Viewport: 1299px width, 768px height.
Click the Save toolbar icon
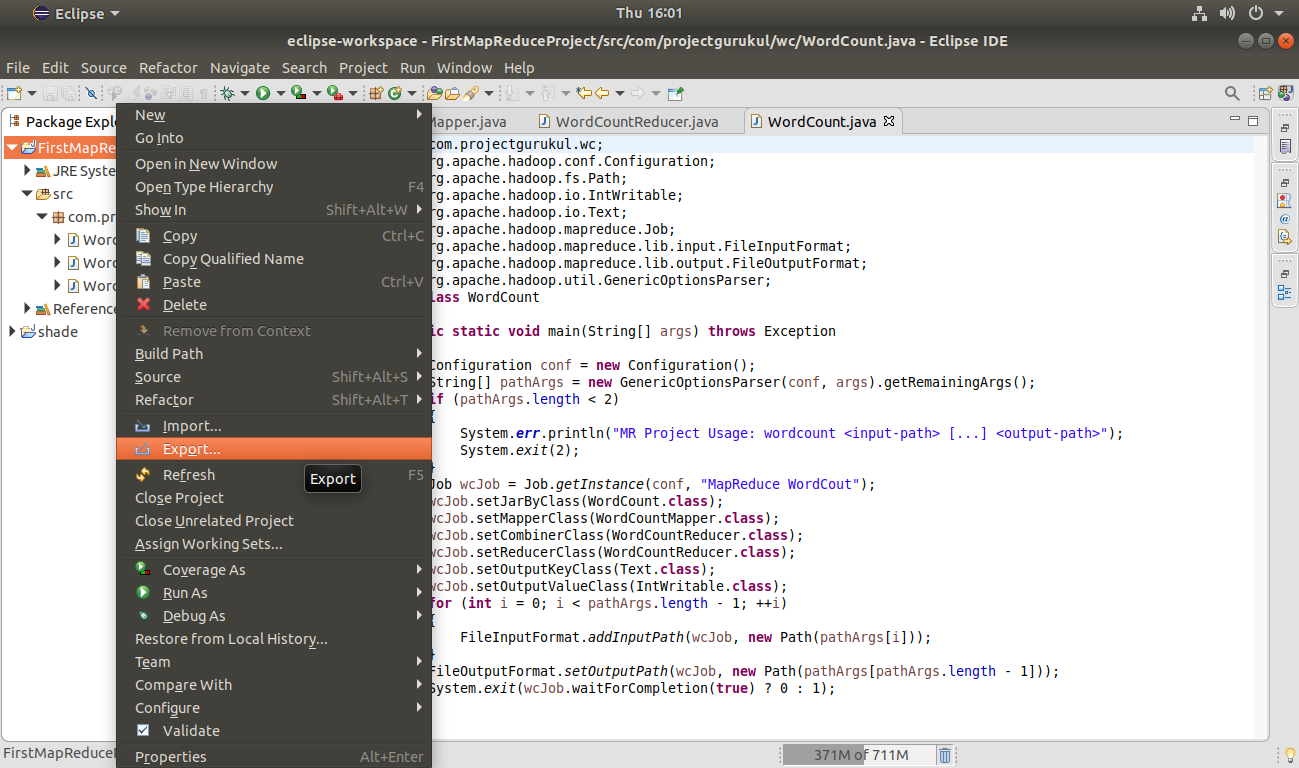50,93
